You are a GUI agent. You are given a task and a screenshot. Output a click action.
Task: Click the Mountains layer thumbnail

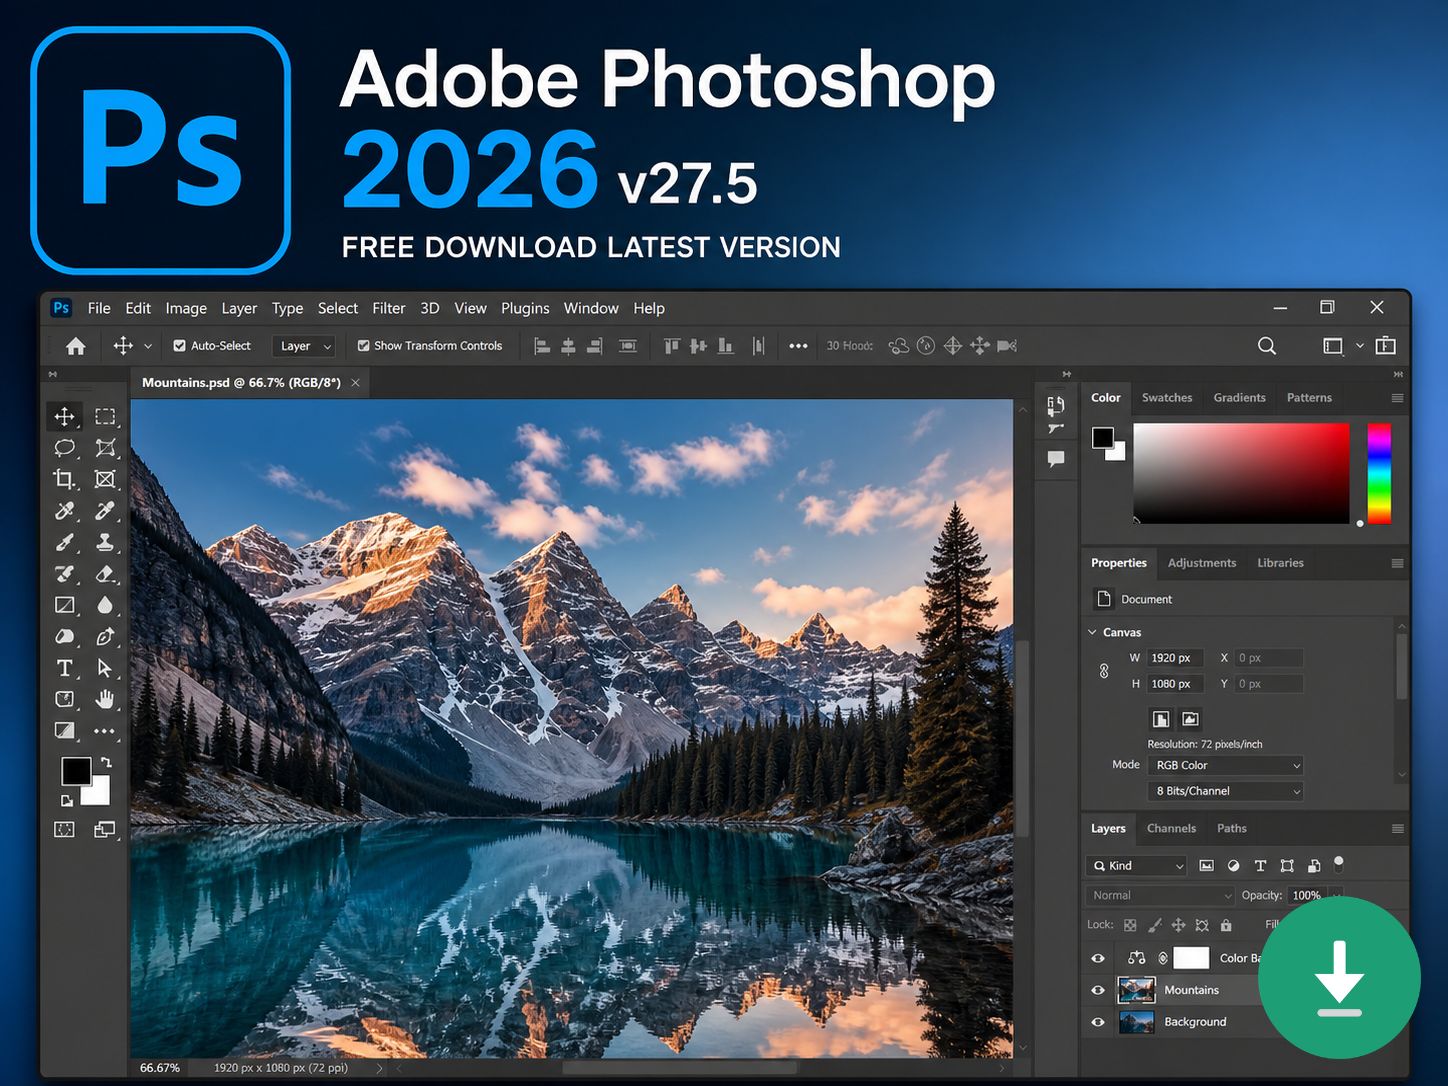coord(1136,990)
